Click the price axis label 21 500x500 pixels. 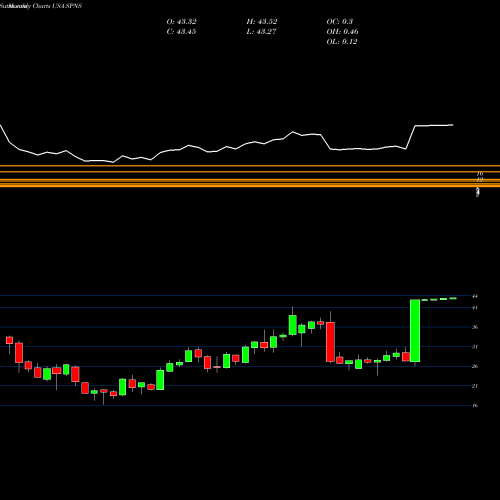click(475, 386)
